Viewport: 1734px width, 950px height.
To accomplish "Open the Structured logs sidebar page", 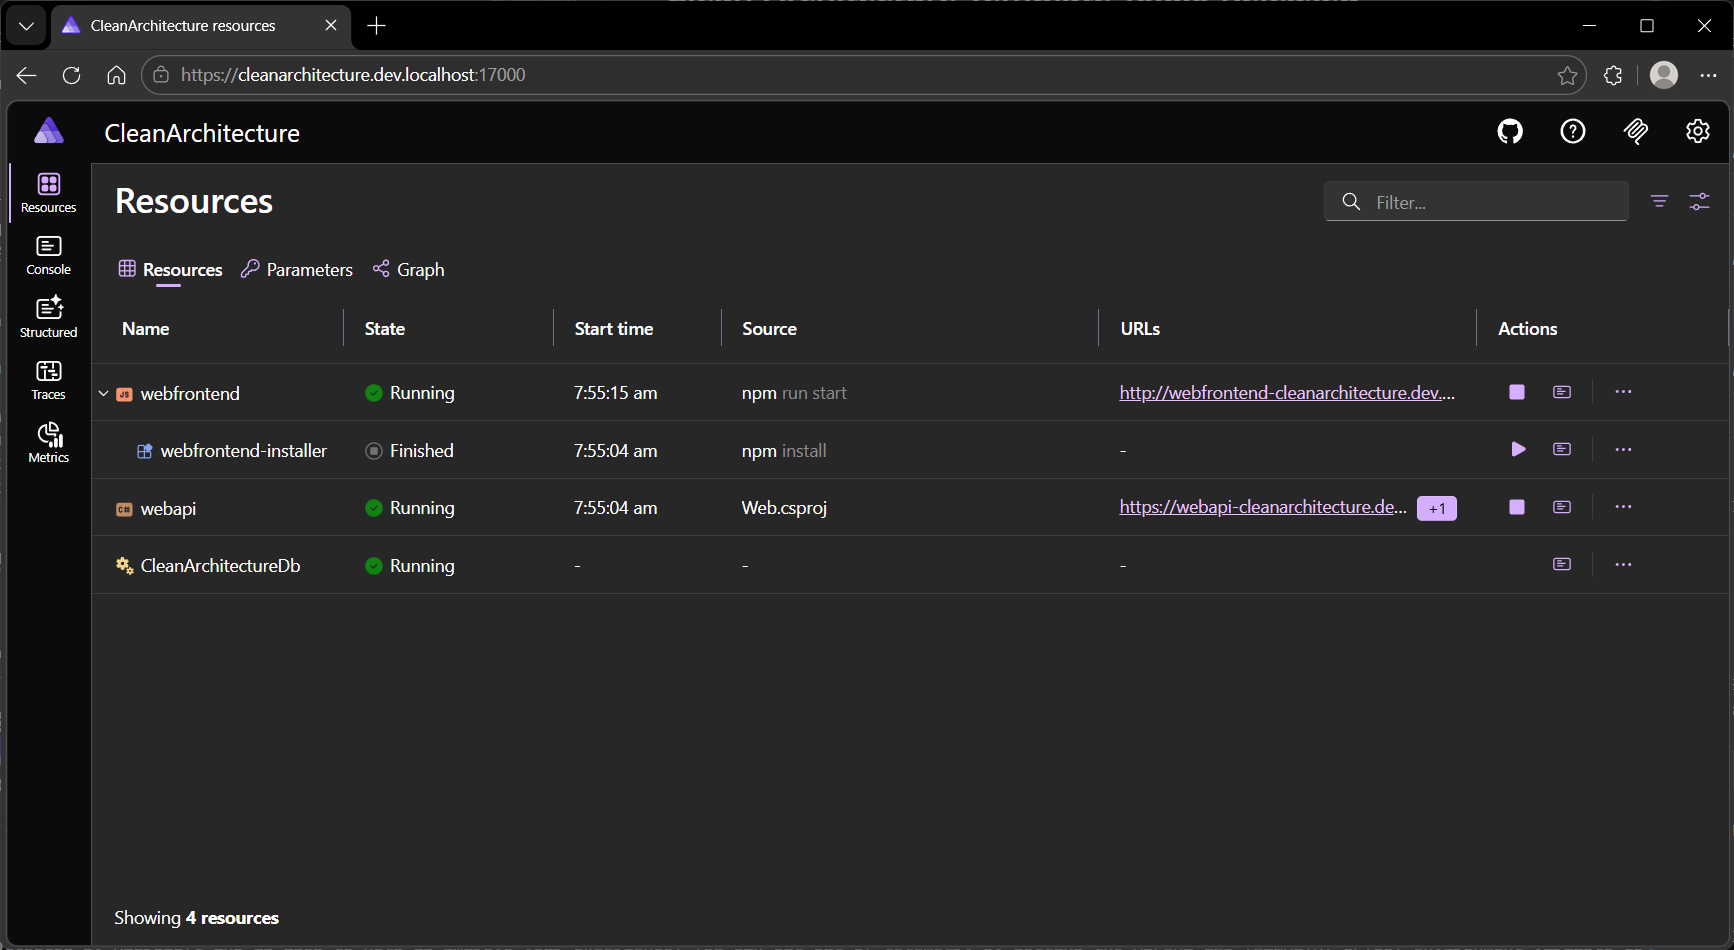I will tap(47, 316).
